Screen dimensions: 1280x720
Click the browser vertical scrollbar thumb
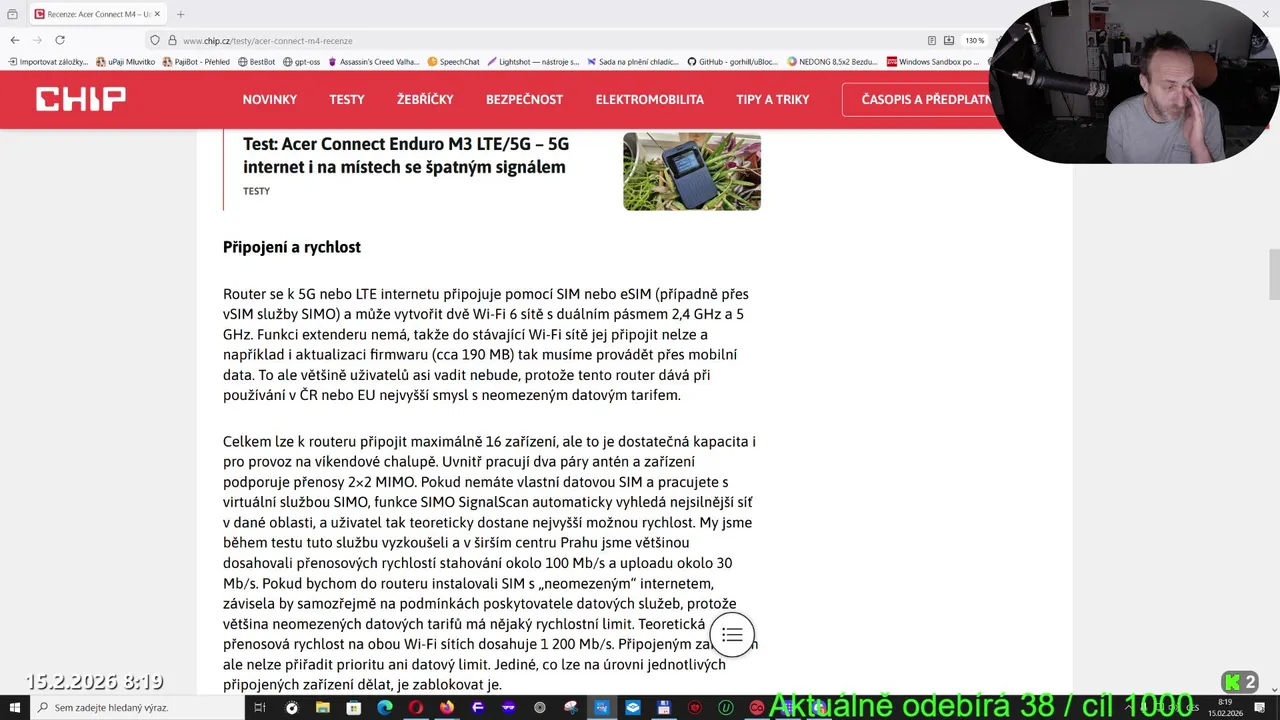click(1274, 274)
